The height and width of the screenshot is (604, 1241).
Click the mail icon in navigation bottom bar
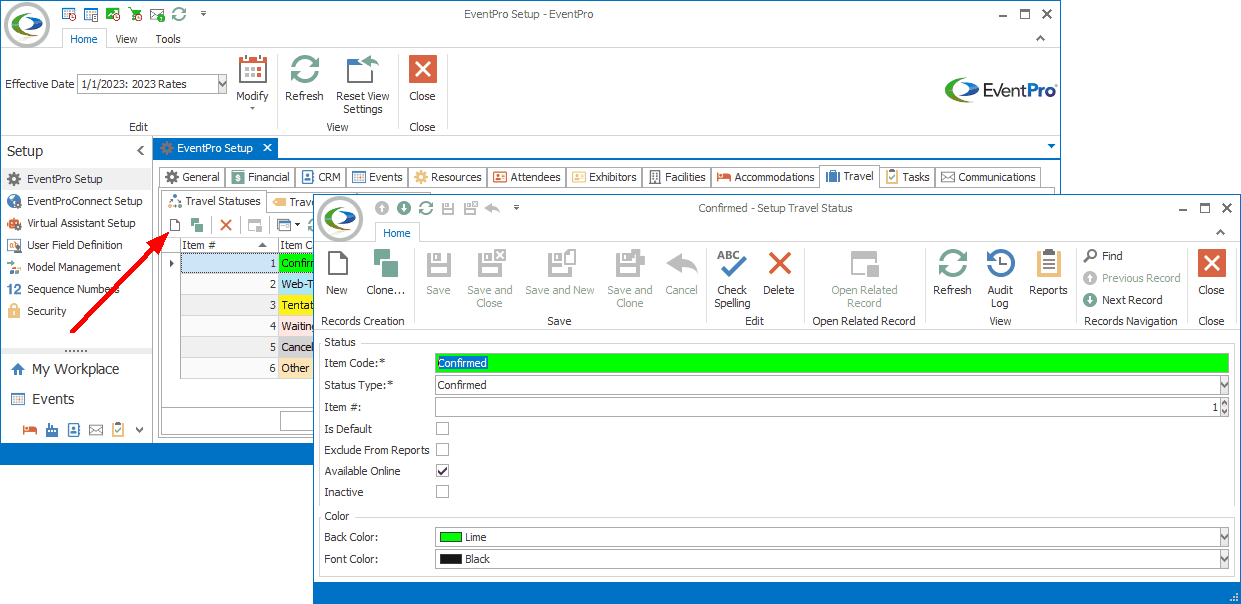click(96, 430)
